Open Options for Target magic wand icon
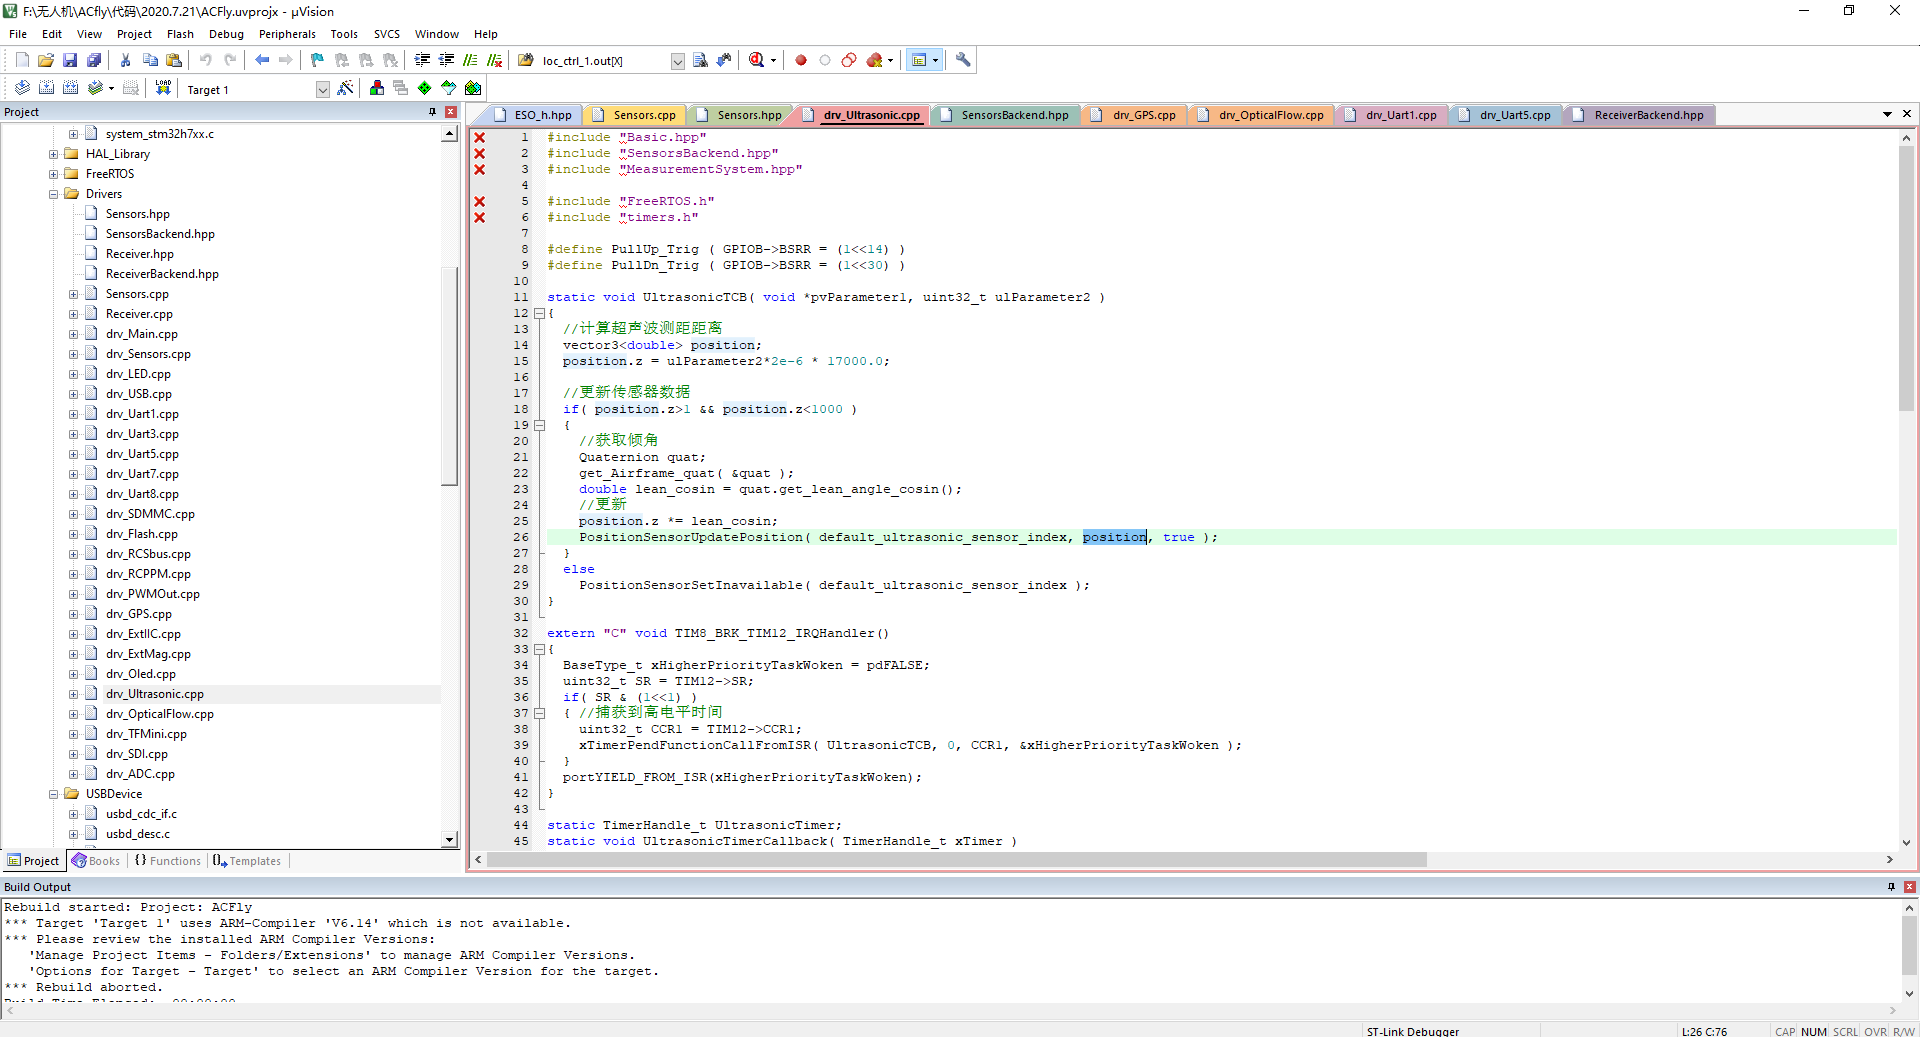 346,88
